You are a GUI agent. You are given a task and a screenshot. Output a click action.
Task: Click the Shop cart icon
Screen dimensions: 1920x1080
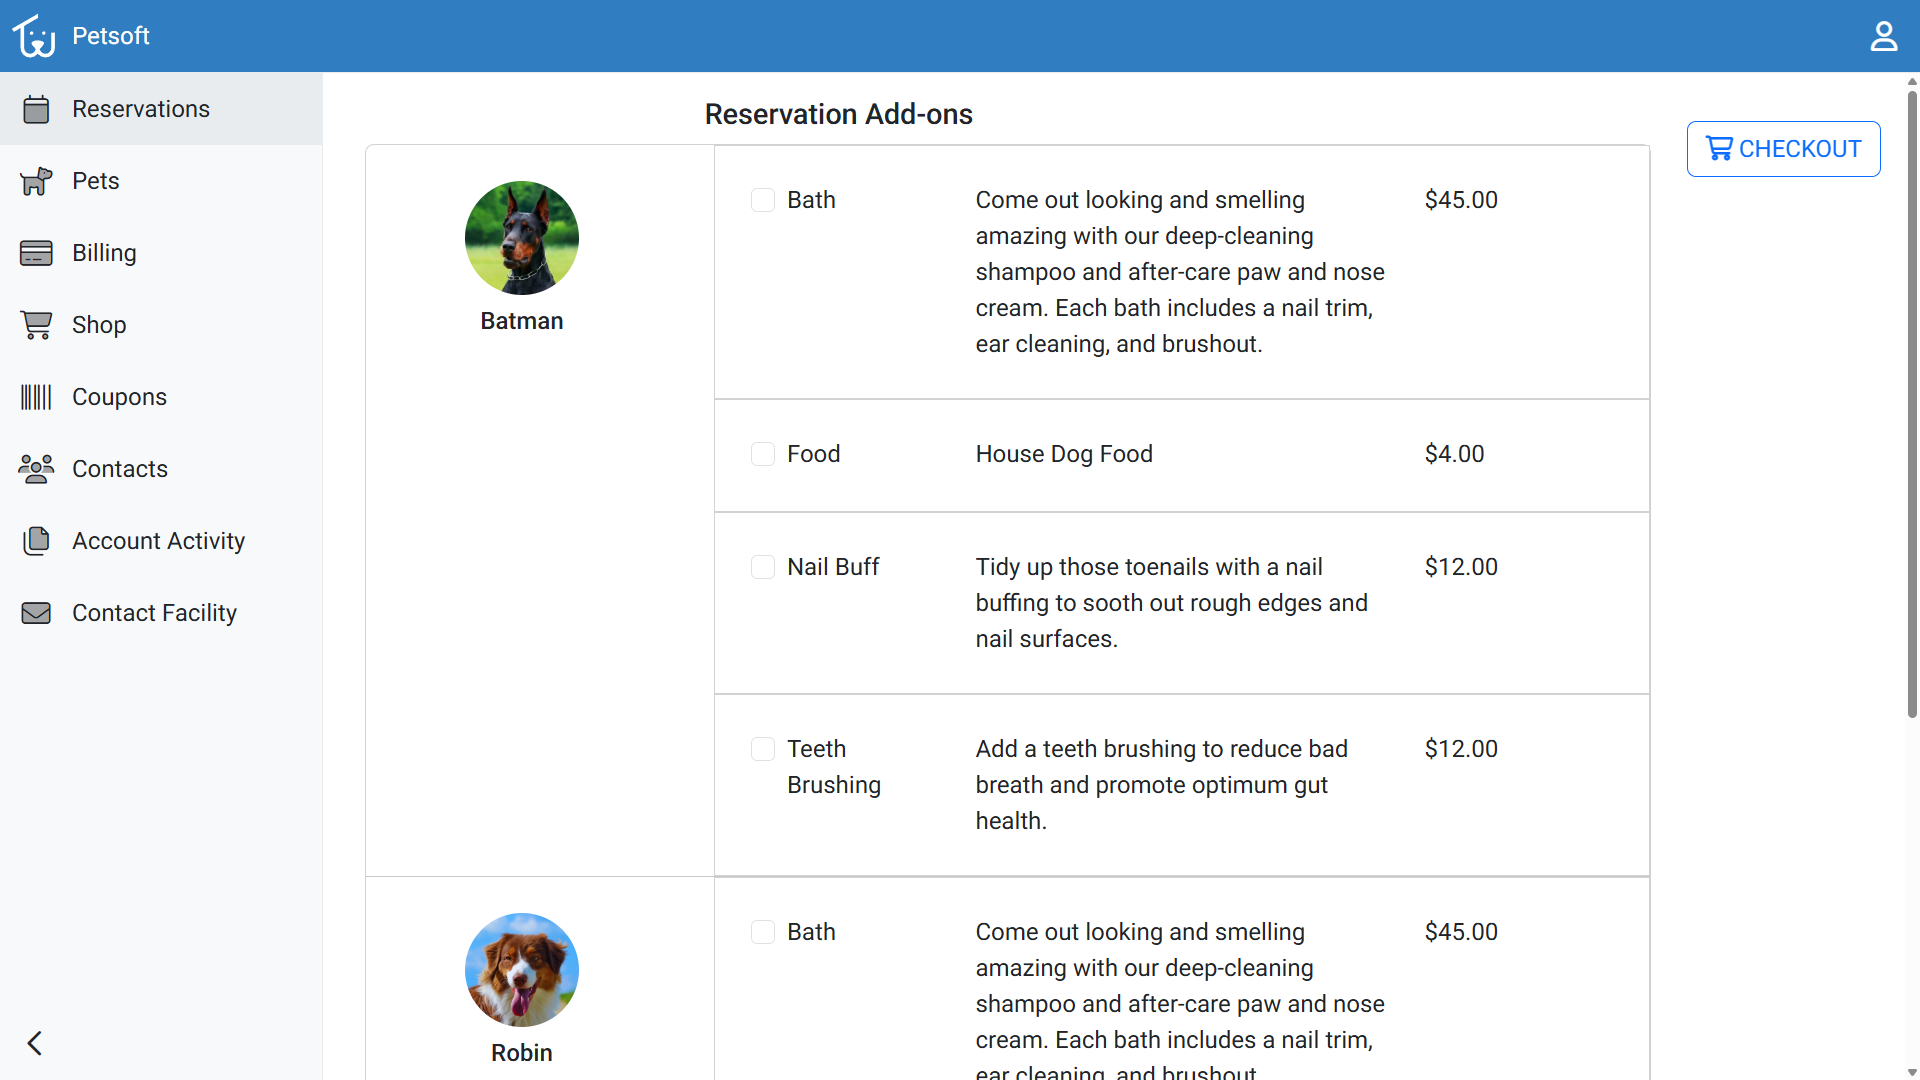pos(36,325)
